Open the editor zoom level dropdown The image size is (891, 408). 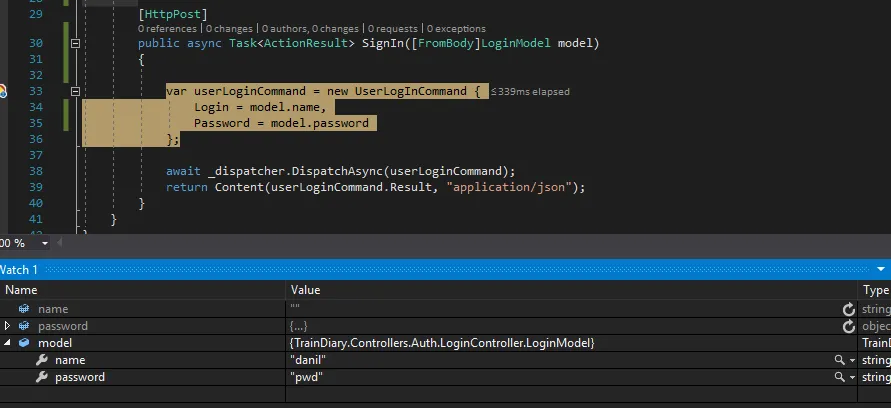44,244
